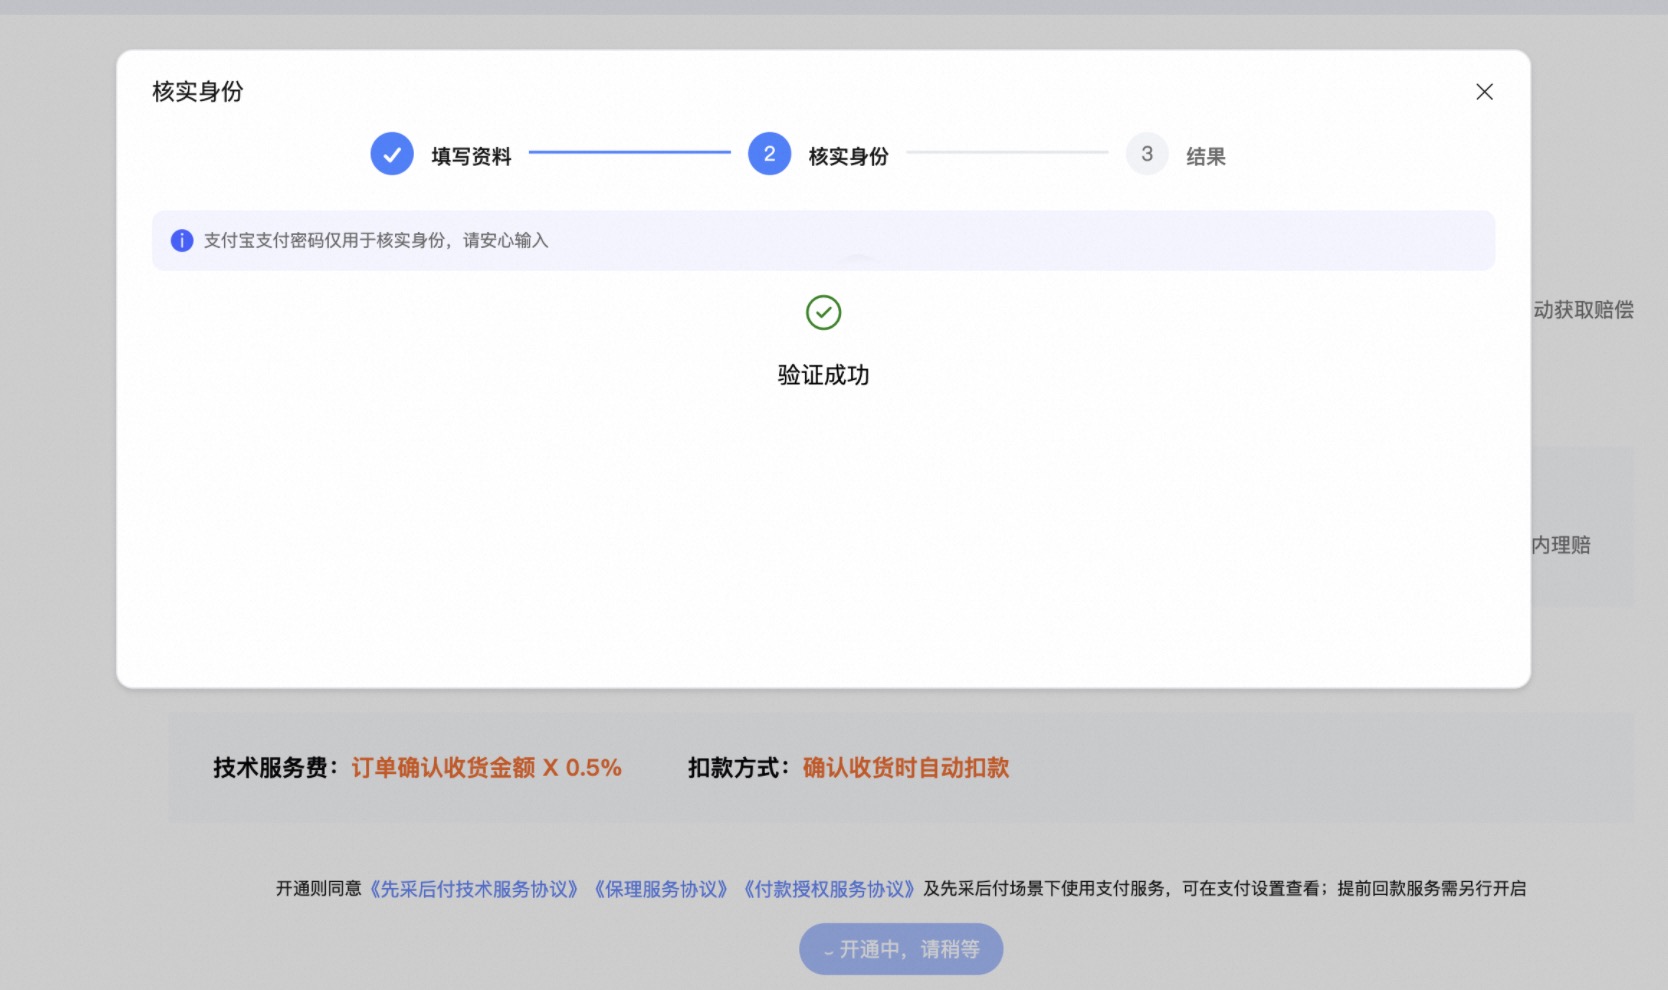Click the green 验证成功 check icon

click(823, 313)
